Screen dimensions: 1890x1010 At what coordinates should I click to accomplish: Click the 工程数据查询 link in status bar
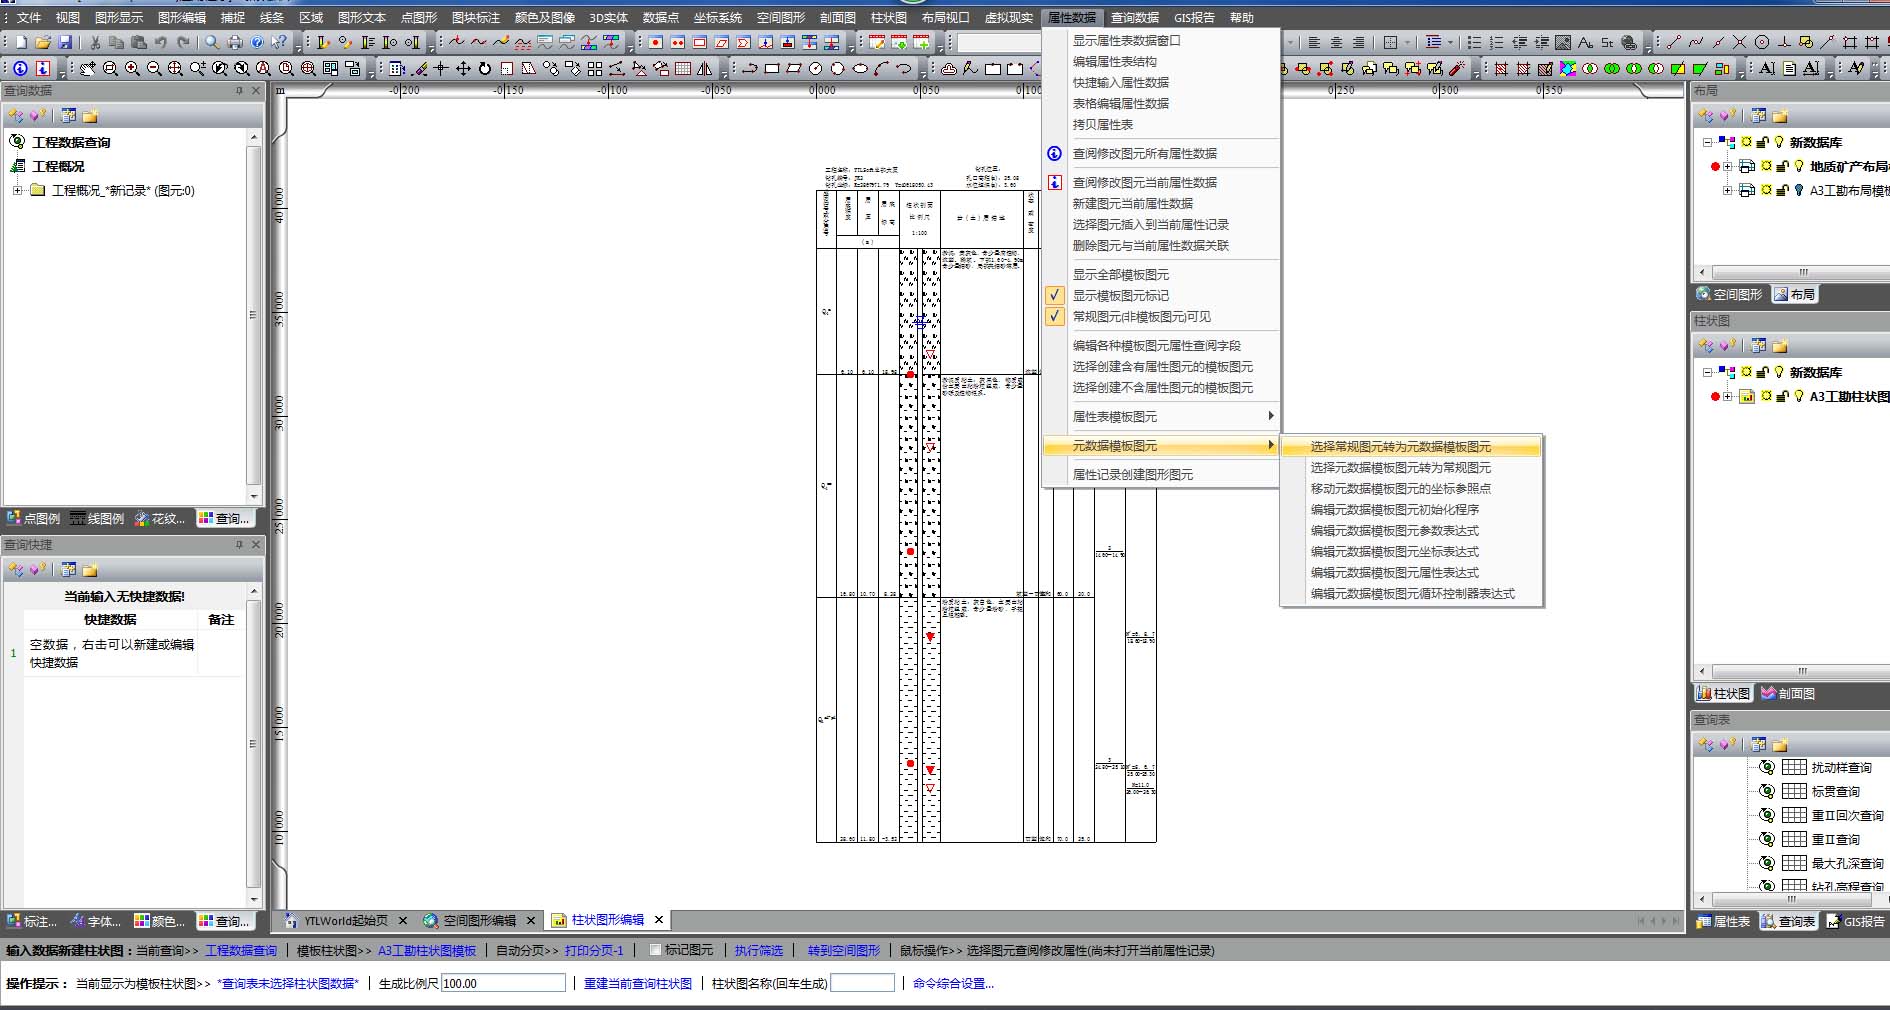(241, 950)
